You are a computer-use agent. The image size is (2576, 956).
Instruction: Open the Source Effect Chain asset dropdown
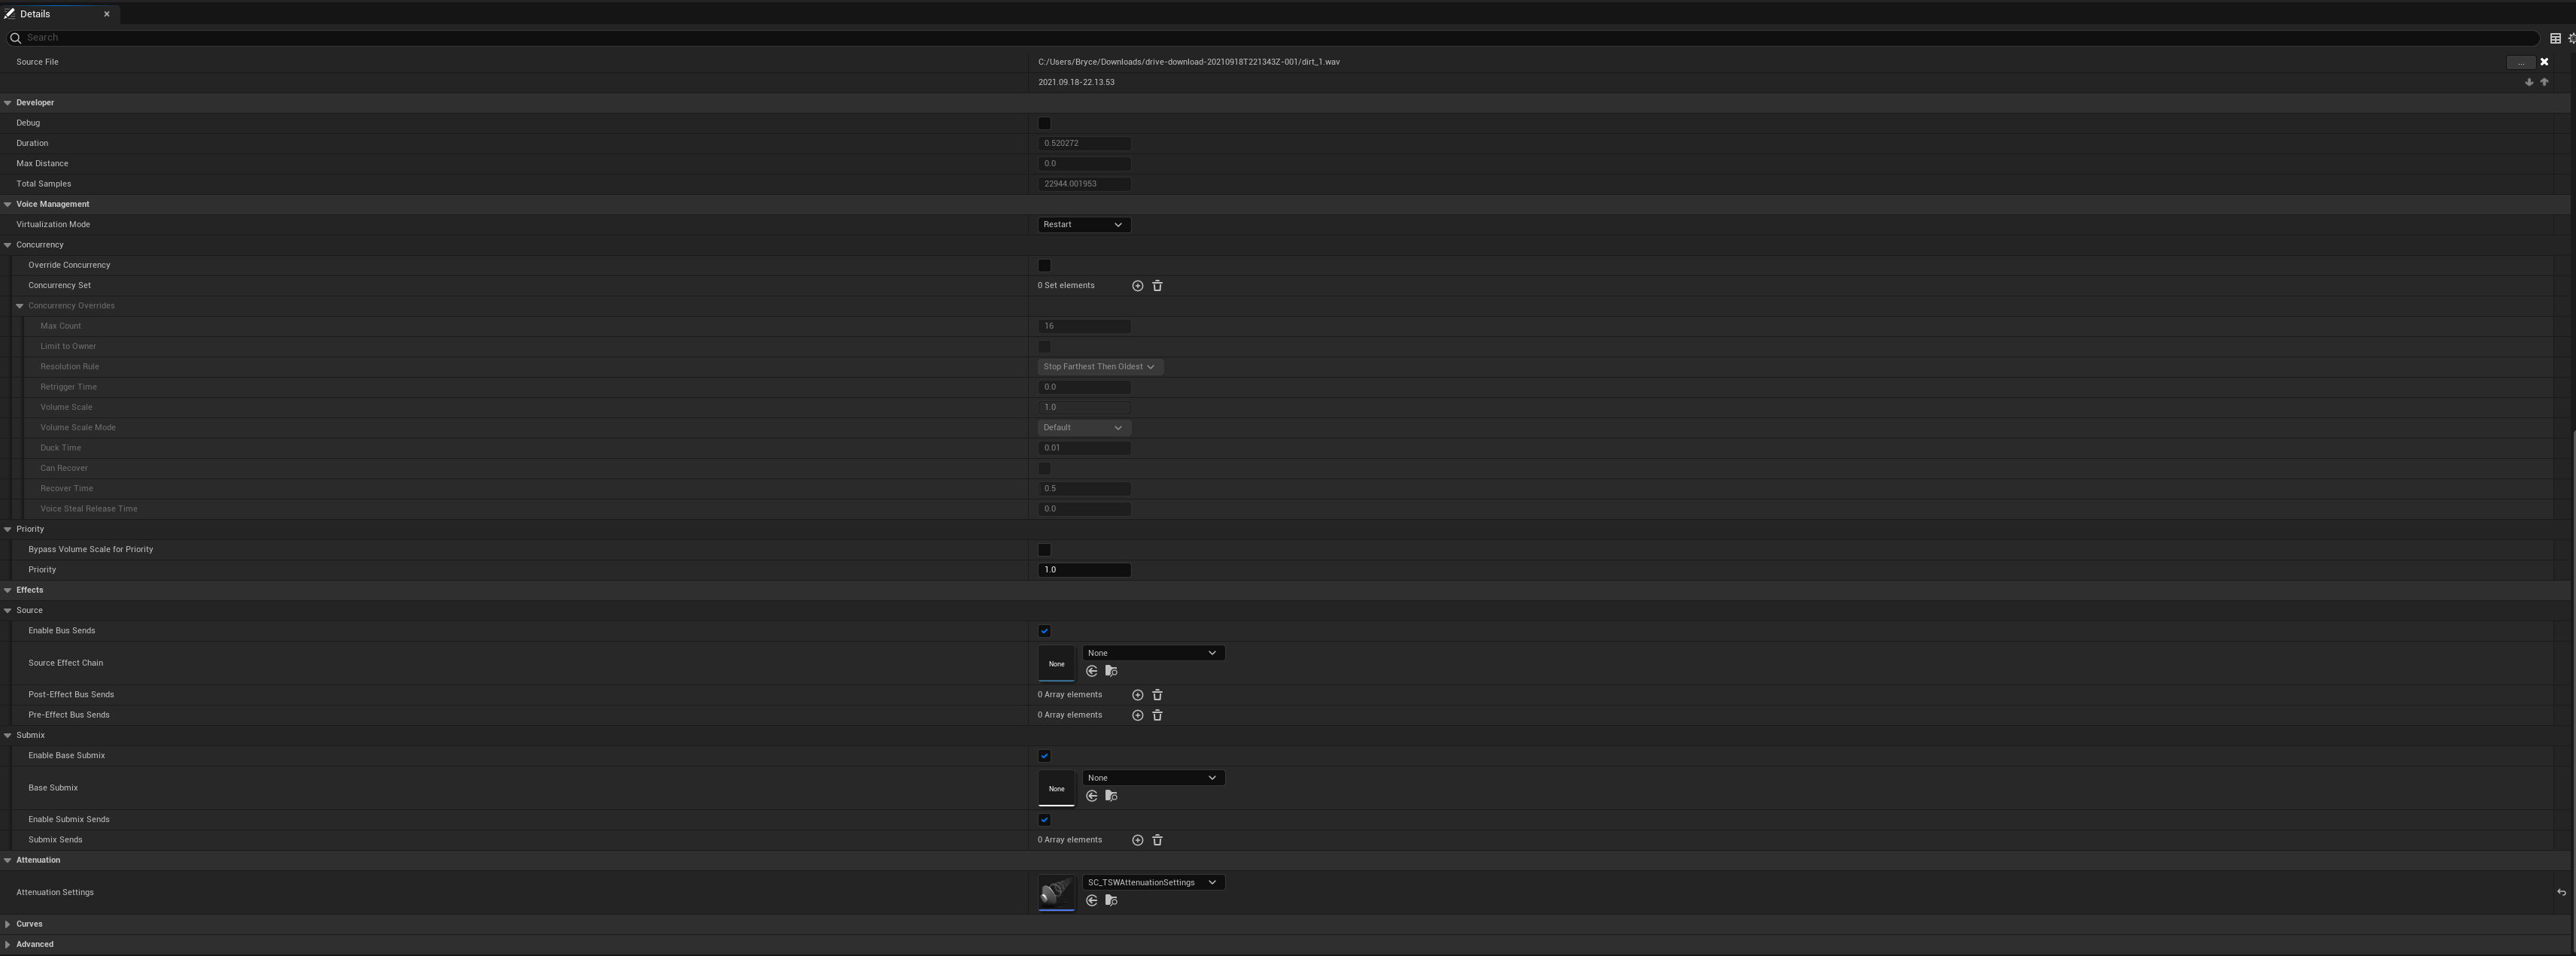point(1152,653)
